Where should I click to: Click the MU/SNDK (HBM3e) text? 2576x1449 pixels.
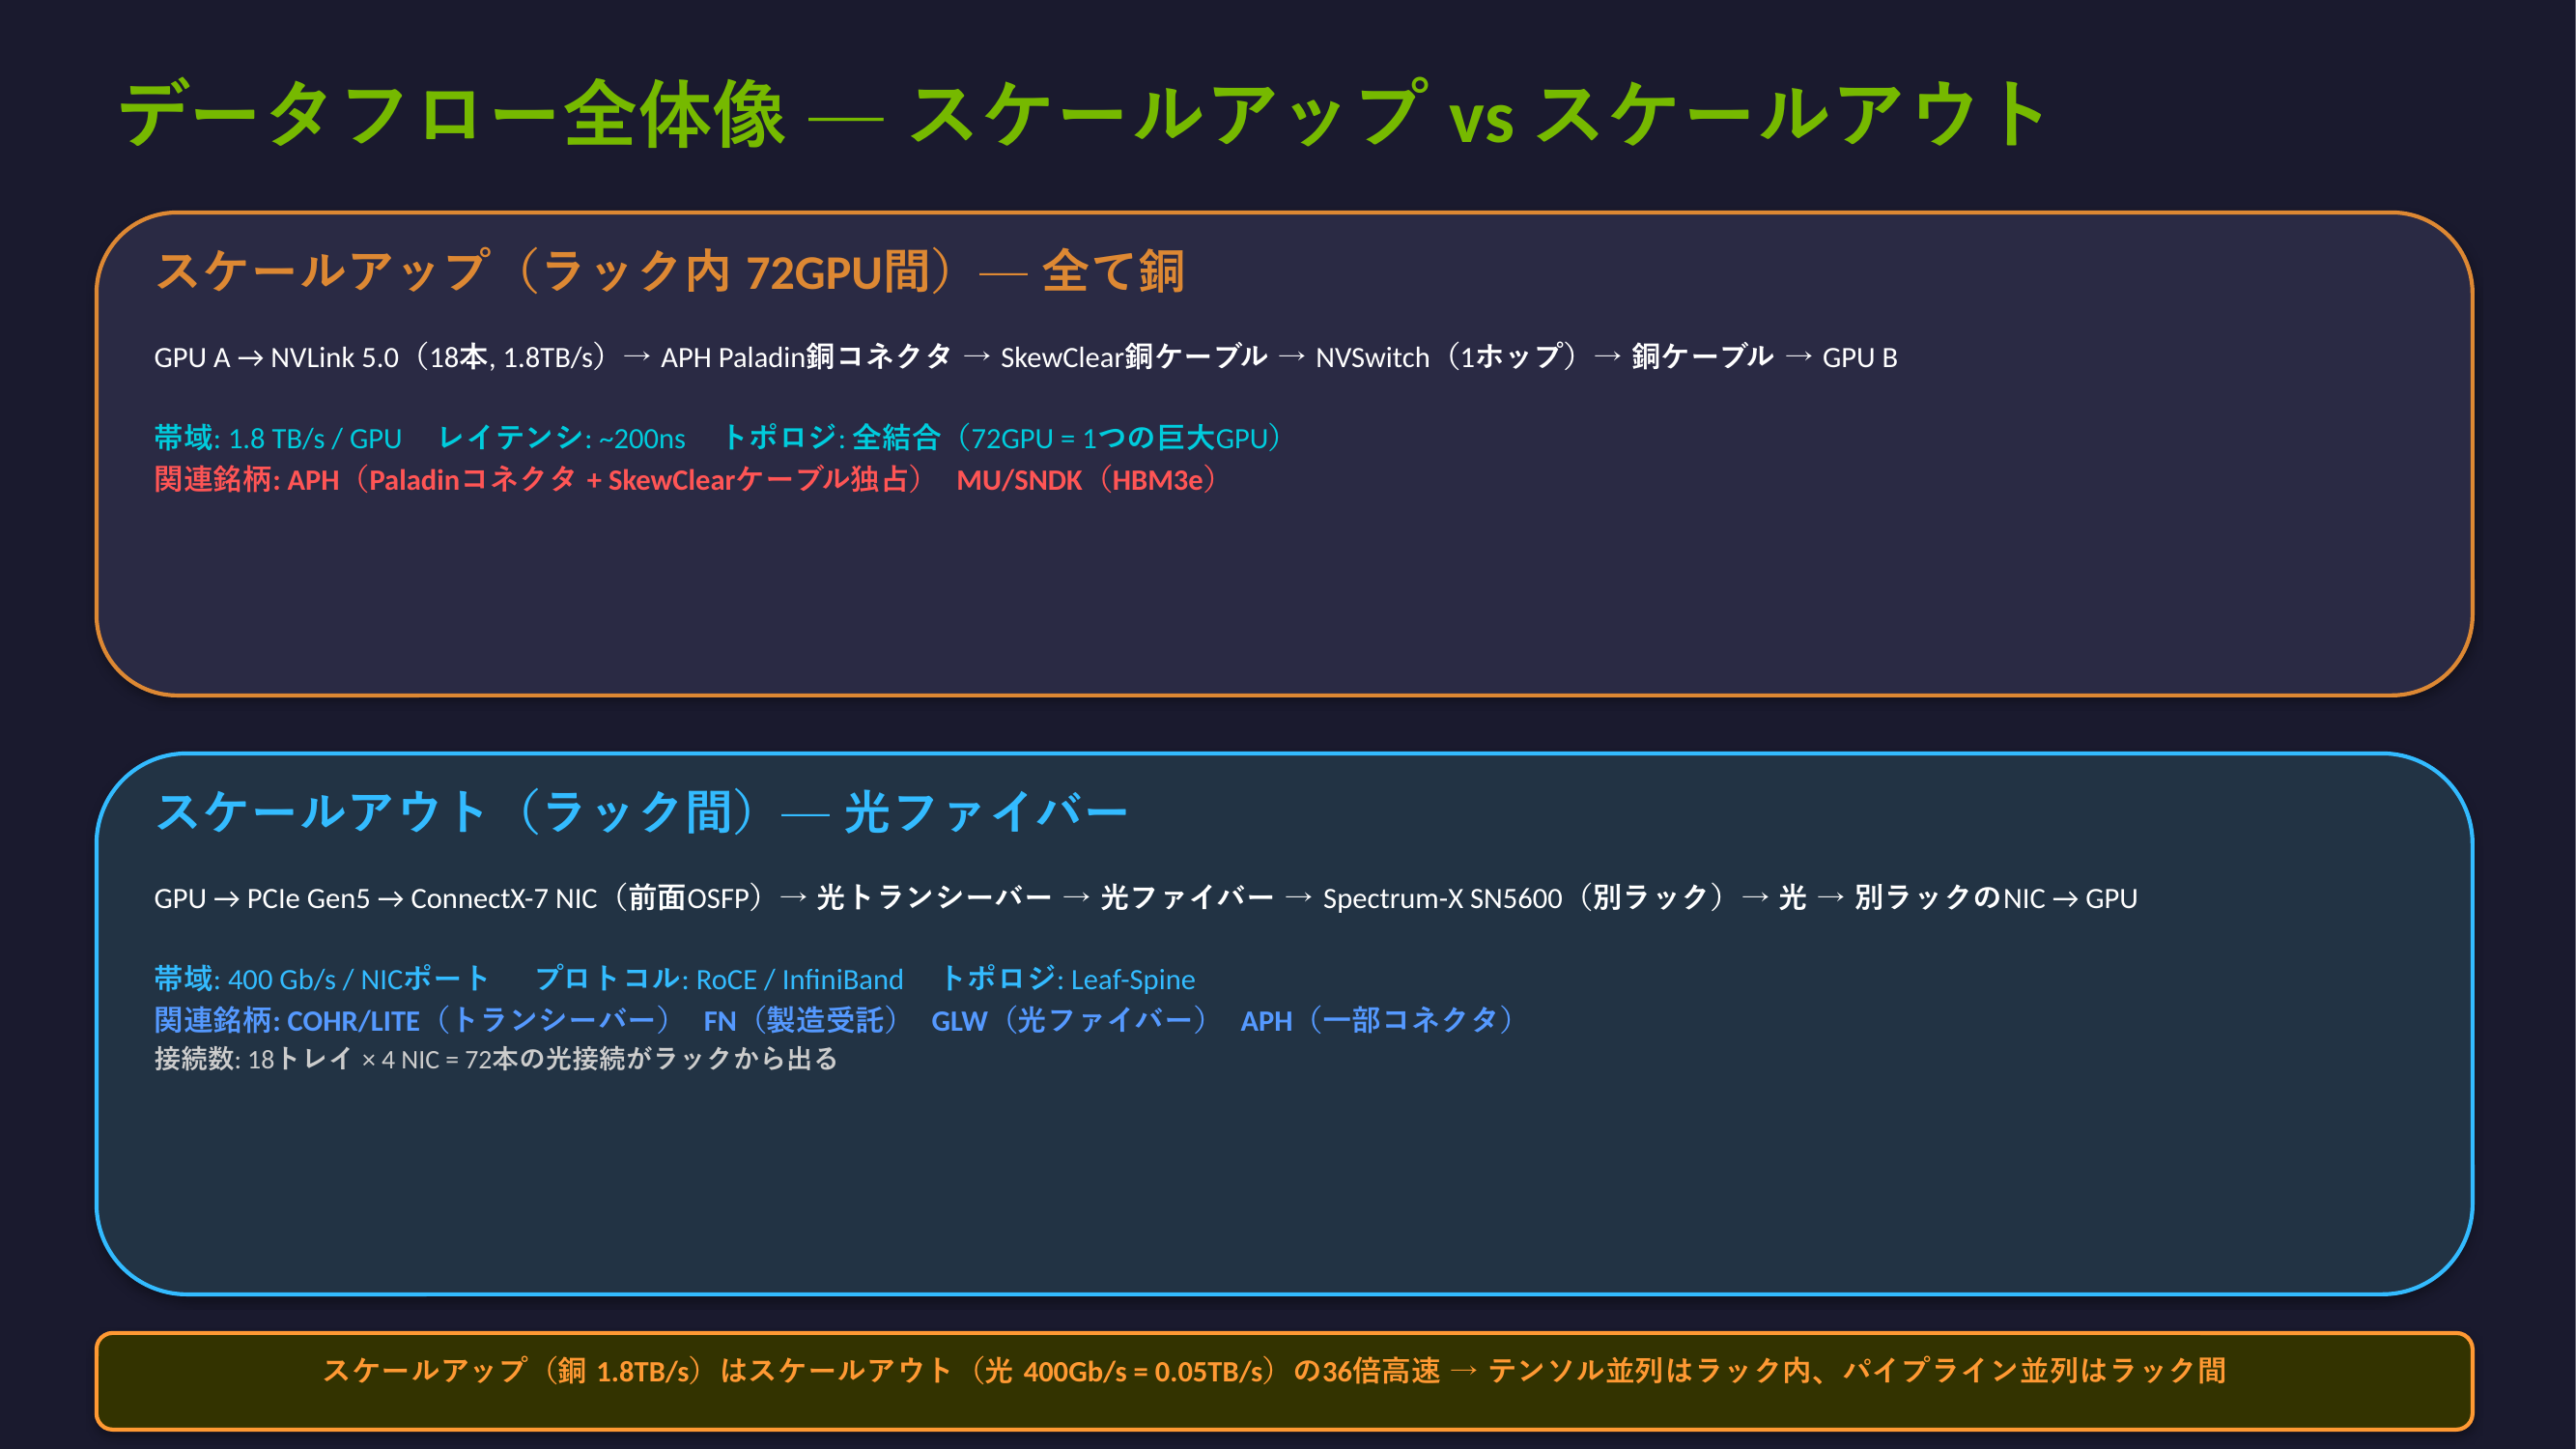pyautogui.click(x=1087, y=480)
